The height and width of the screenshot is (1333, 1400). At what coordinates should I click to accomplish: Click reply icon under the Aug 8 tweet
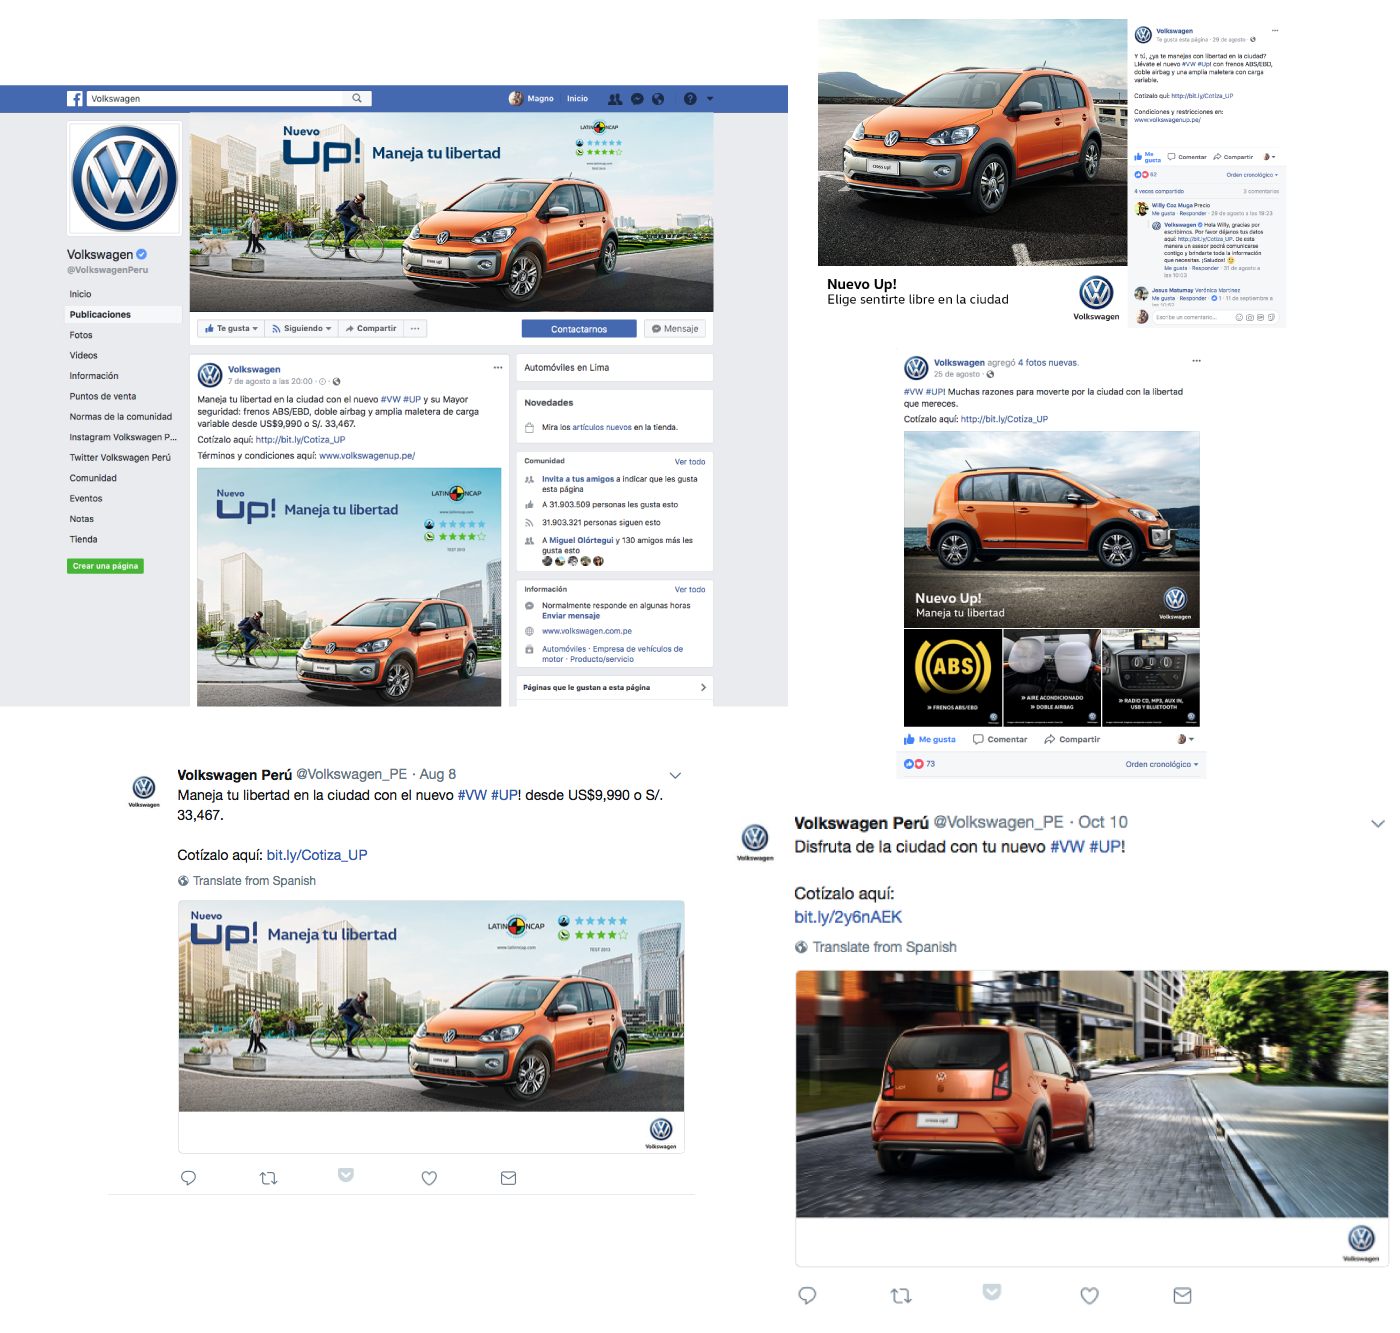click(188, 1178)
